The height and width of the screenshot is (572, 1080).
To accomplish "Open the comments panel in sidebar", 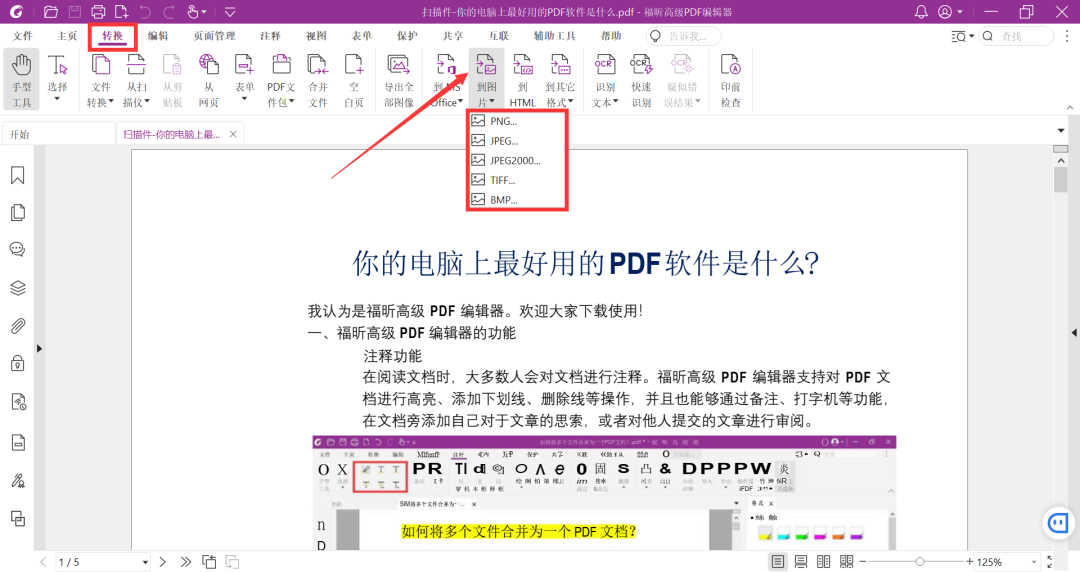I will [18, 249].
